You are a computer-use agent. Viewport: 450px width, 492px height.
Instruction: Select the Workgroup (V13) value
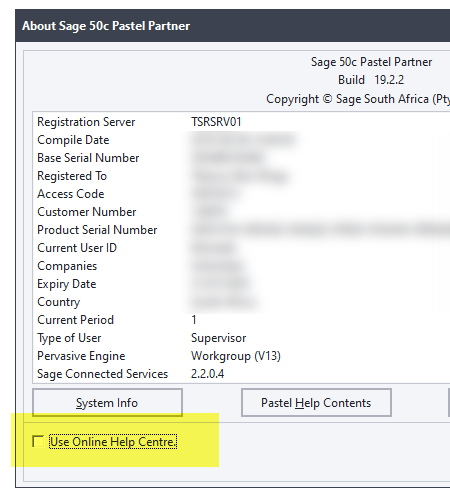[236, 356]
